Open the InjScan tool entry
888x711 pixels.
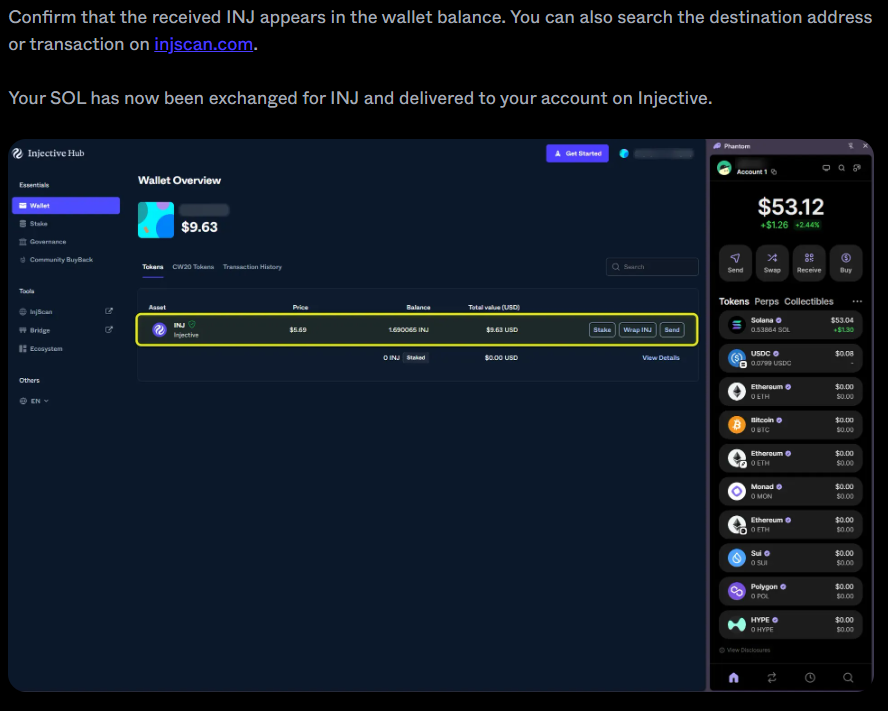click(36, 312)
